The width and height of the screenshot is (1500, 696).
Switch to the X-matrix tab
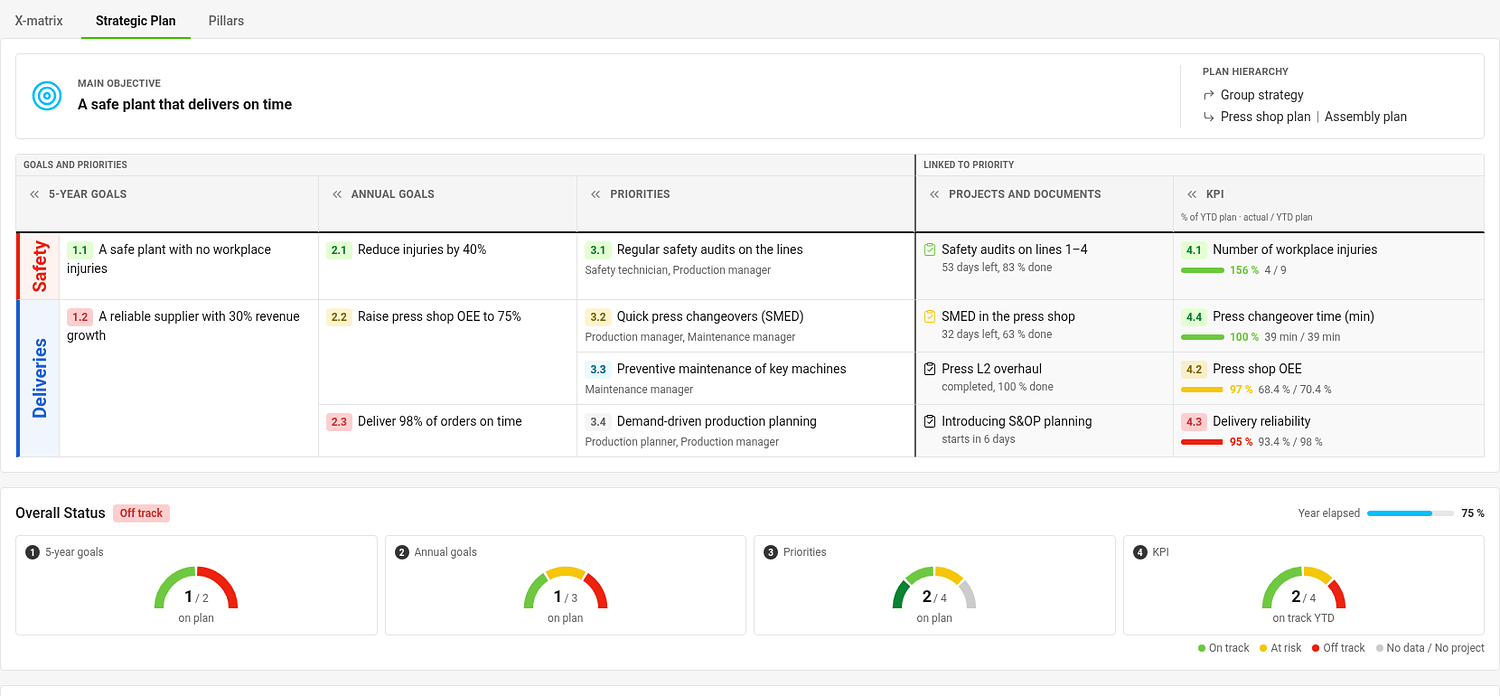pyautogui.click(x=39, y=20)
